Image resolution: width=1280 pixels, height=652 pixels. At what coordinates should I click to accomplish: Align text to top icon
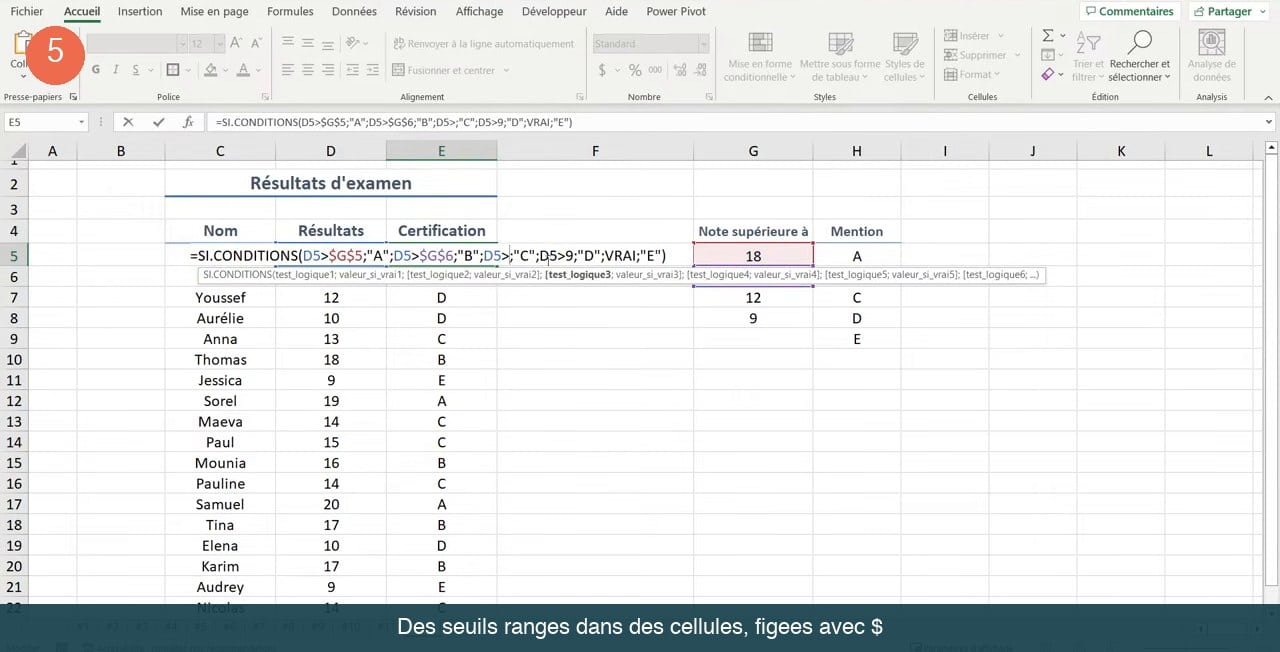point(288,43)
